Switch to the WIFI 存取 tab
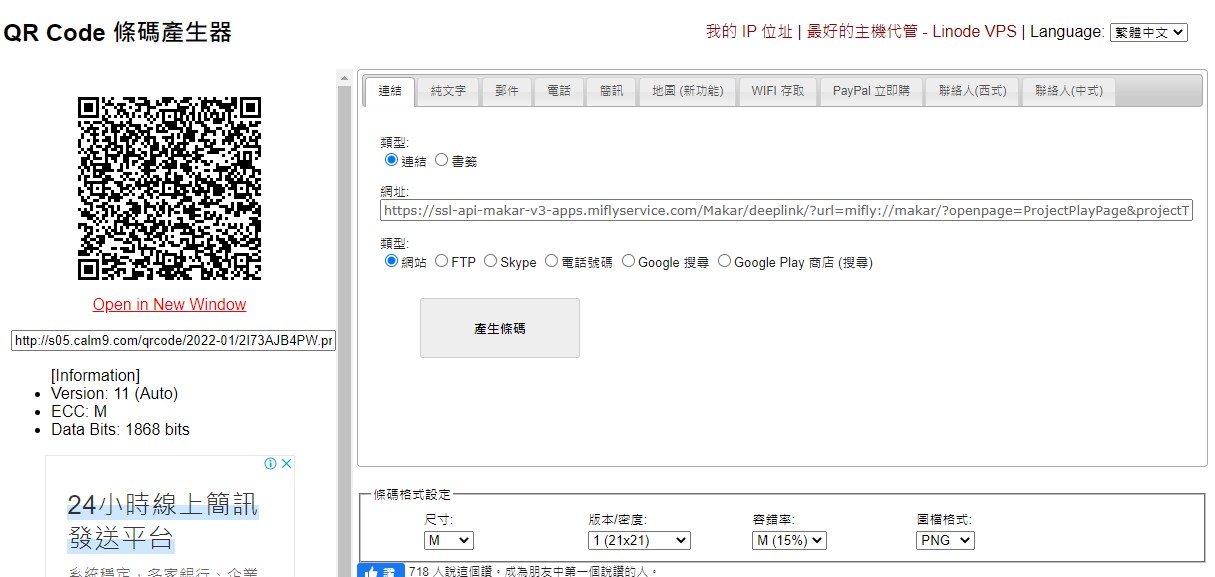The width and height of the screenshot is (1215, 577). click(x=778, y=91)
